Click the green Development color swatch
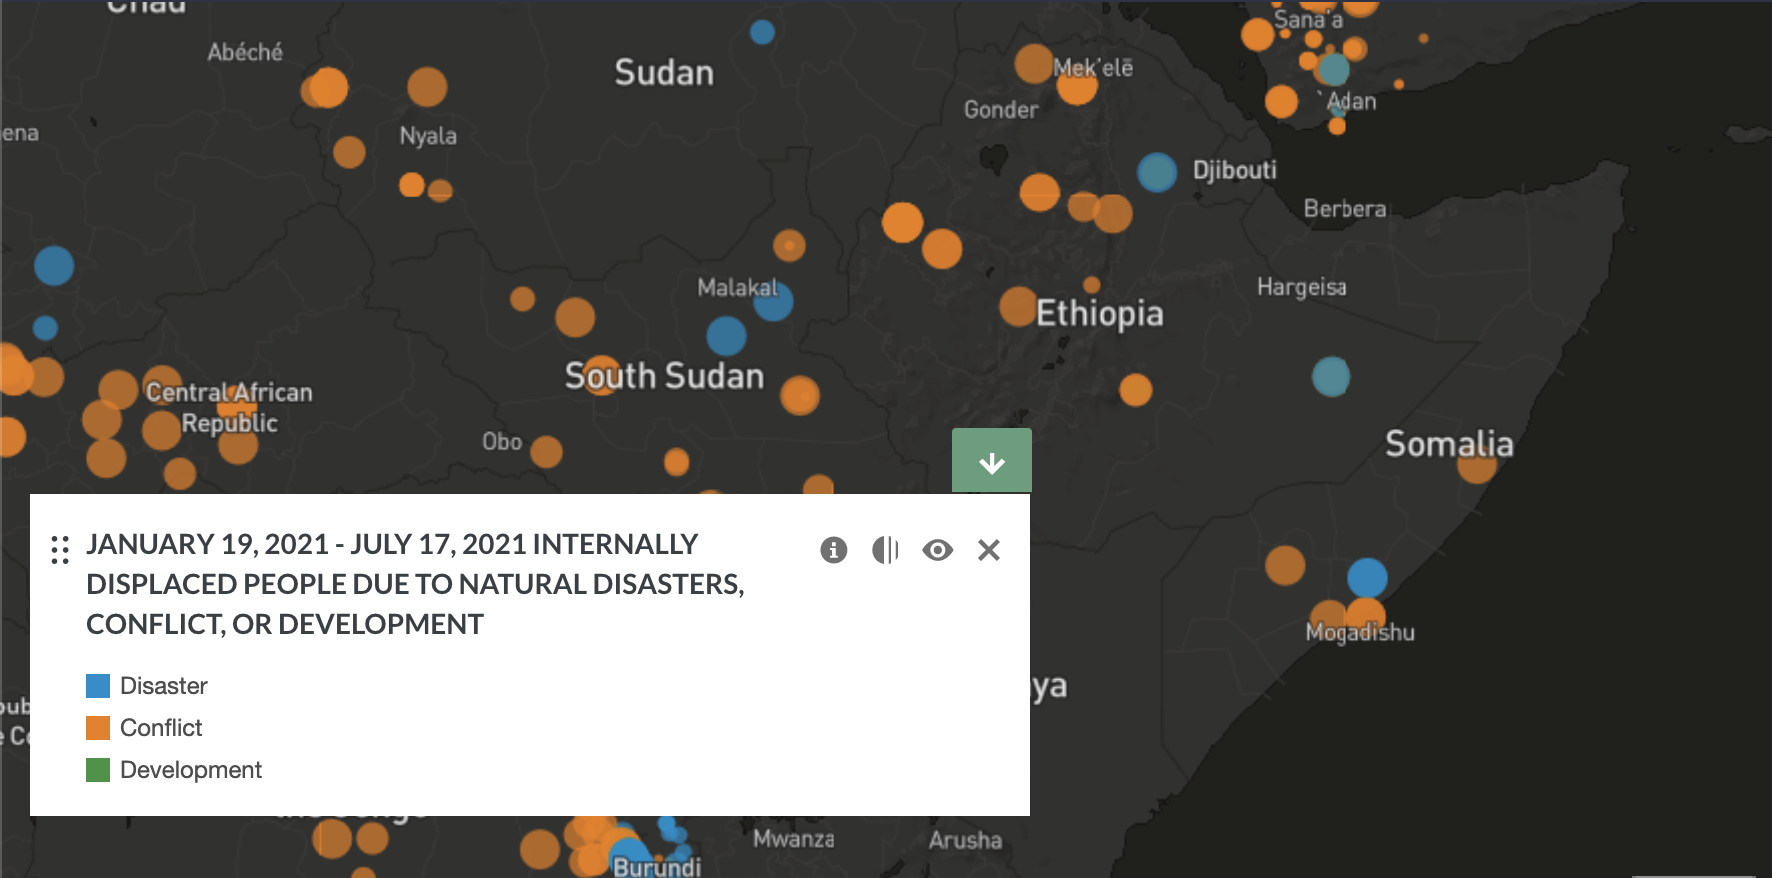The width and height of the screenshot is (1772, 878). coord(98,770)
